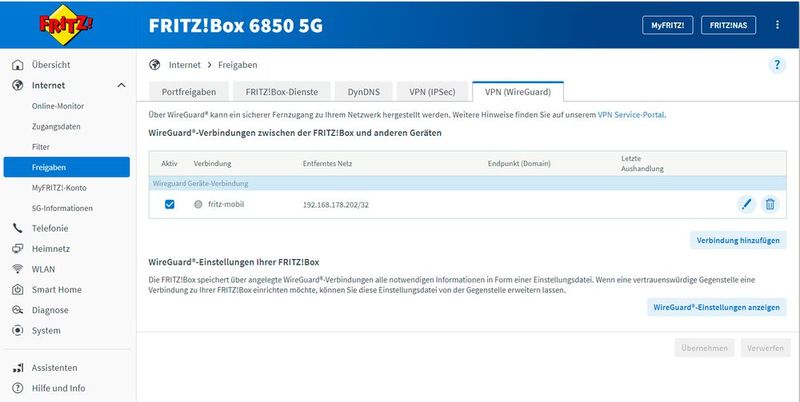The height and width of the screenshot is (402, 800).
Task: Click the fritz-mobil status indicator circle
Action: pyautogui.click(x=198, y=204)
